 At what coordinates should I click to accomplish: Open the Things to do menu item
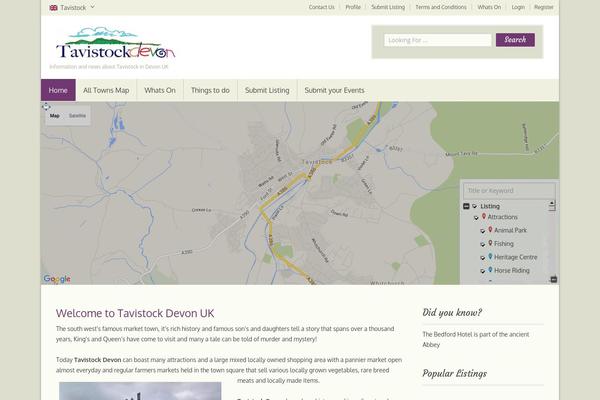(x=210, y=90)
